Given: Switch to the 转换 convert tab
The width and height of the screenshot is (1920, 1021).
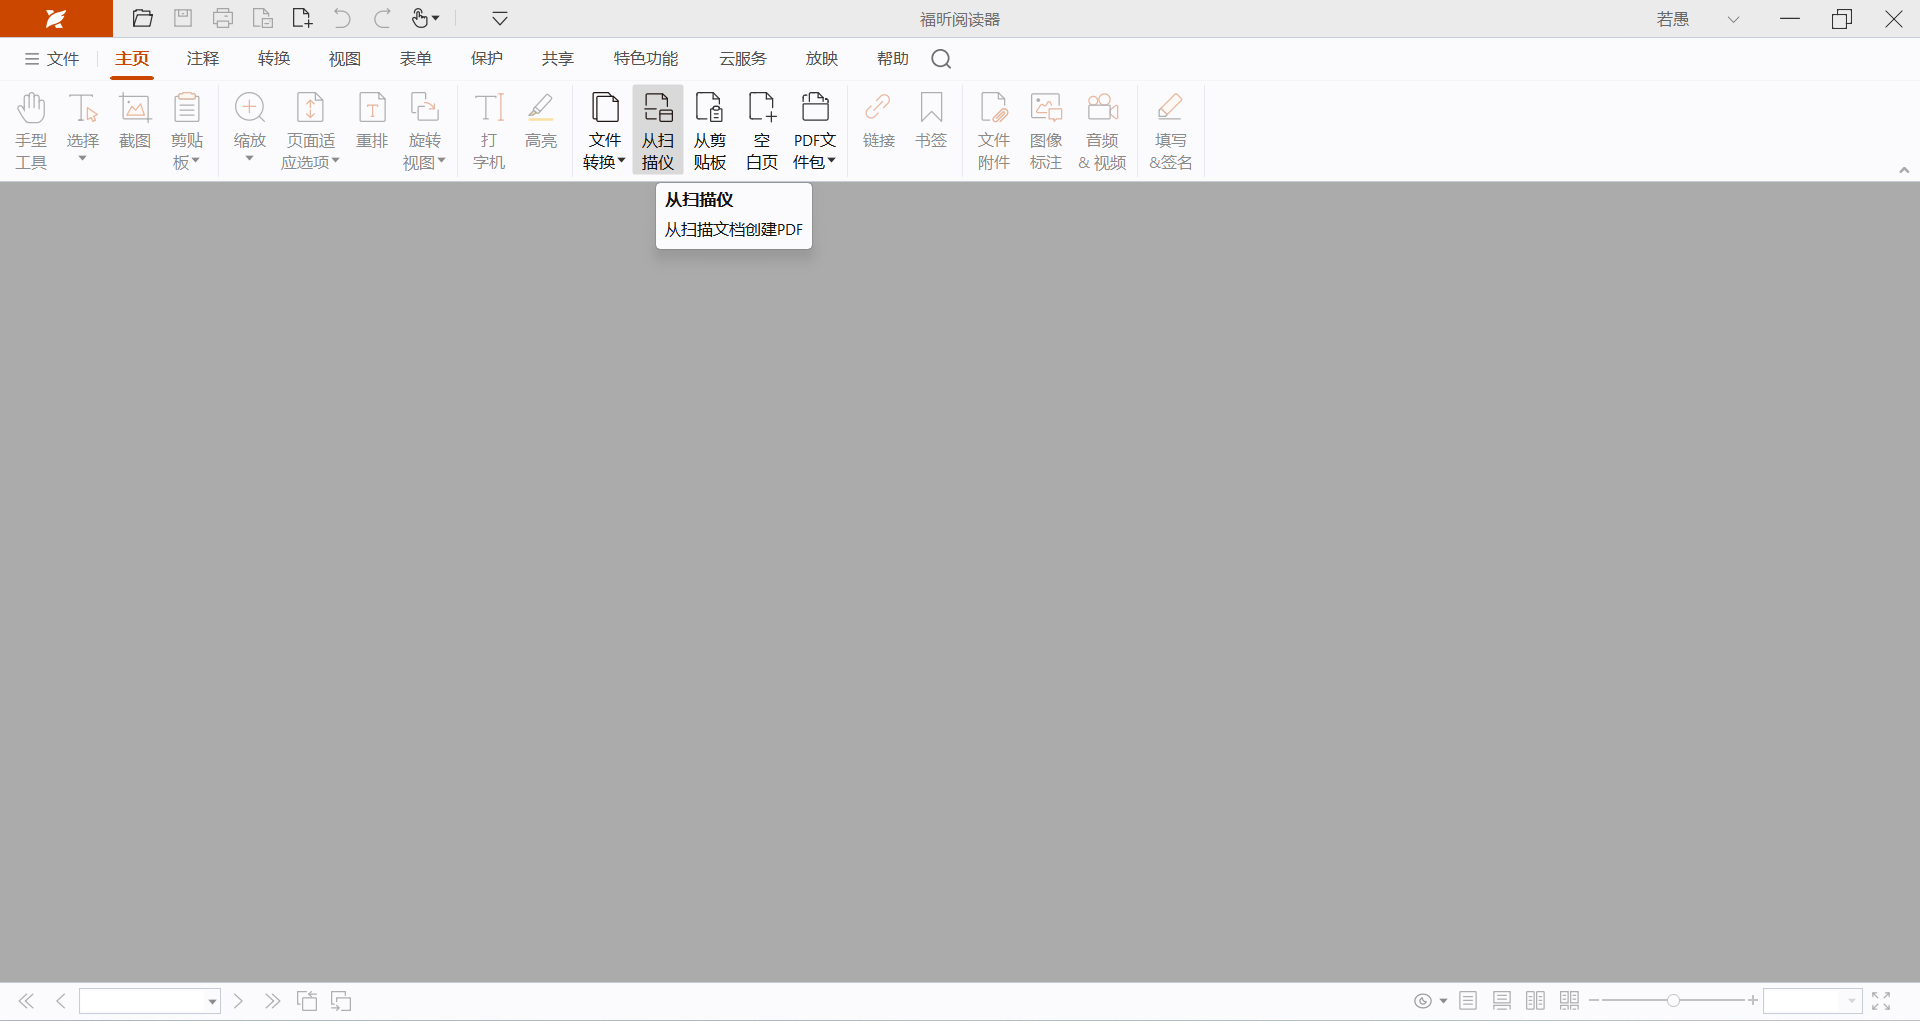Looking at the screenshot, I should (274, 59).
